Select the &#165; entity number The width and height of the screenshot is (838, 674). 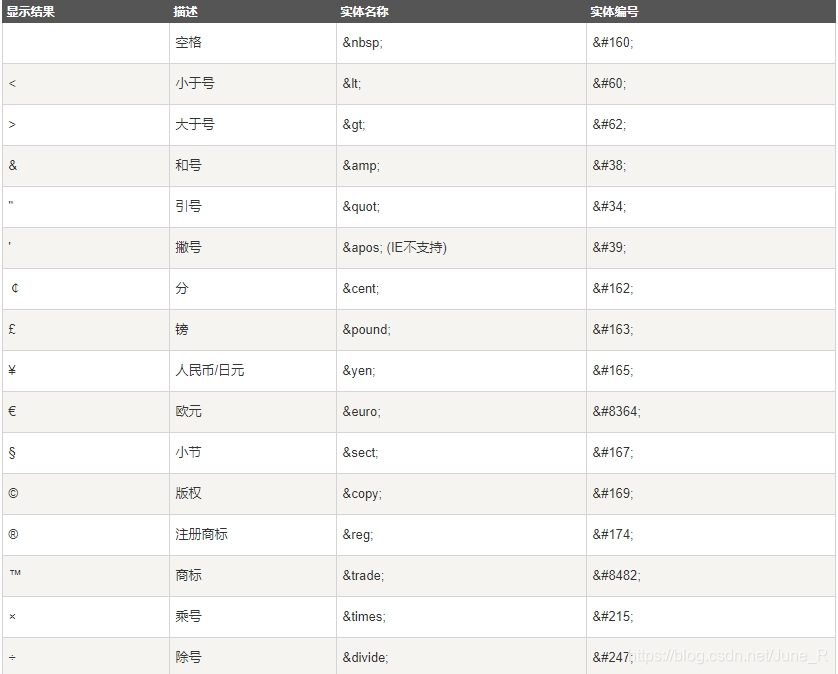(x=613, y=370)
